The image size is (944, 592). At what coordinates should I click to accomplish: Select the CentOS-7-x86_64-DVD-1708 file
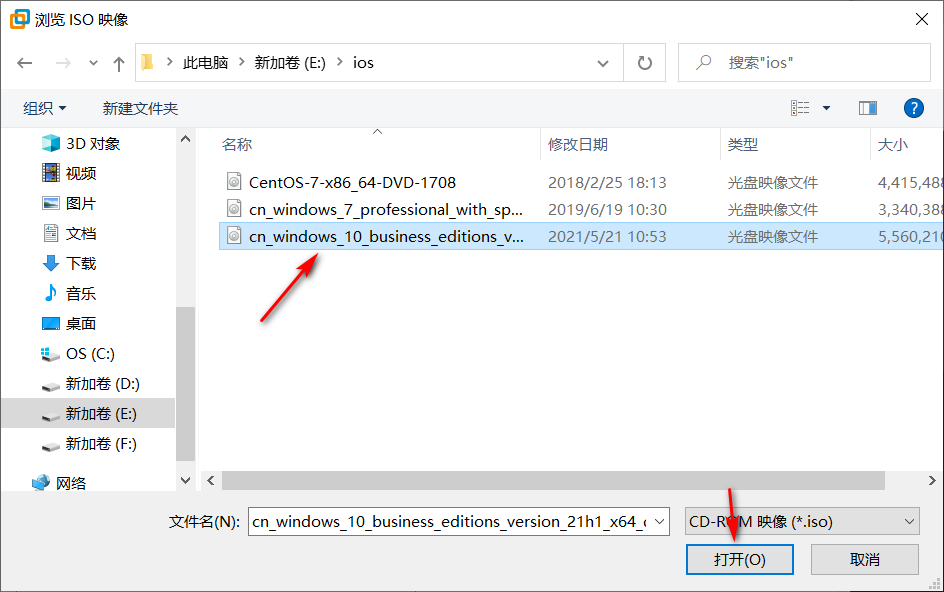(x=352, y=182)
